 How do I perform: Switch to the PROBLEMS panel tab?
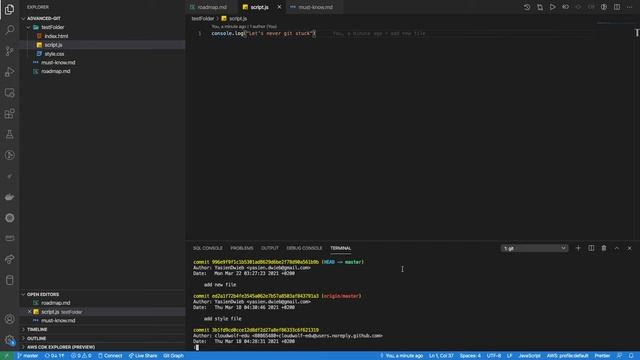[242, 248]
